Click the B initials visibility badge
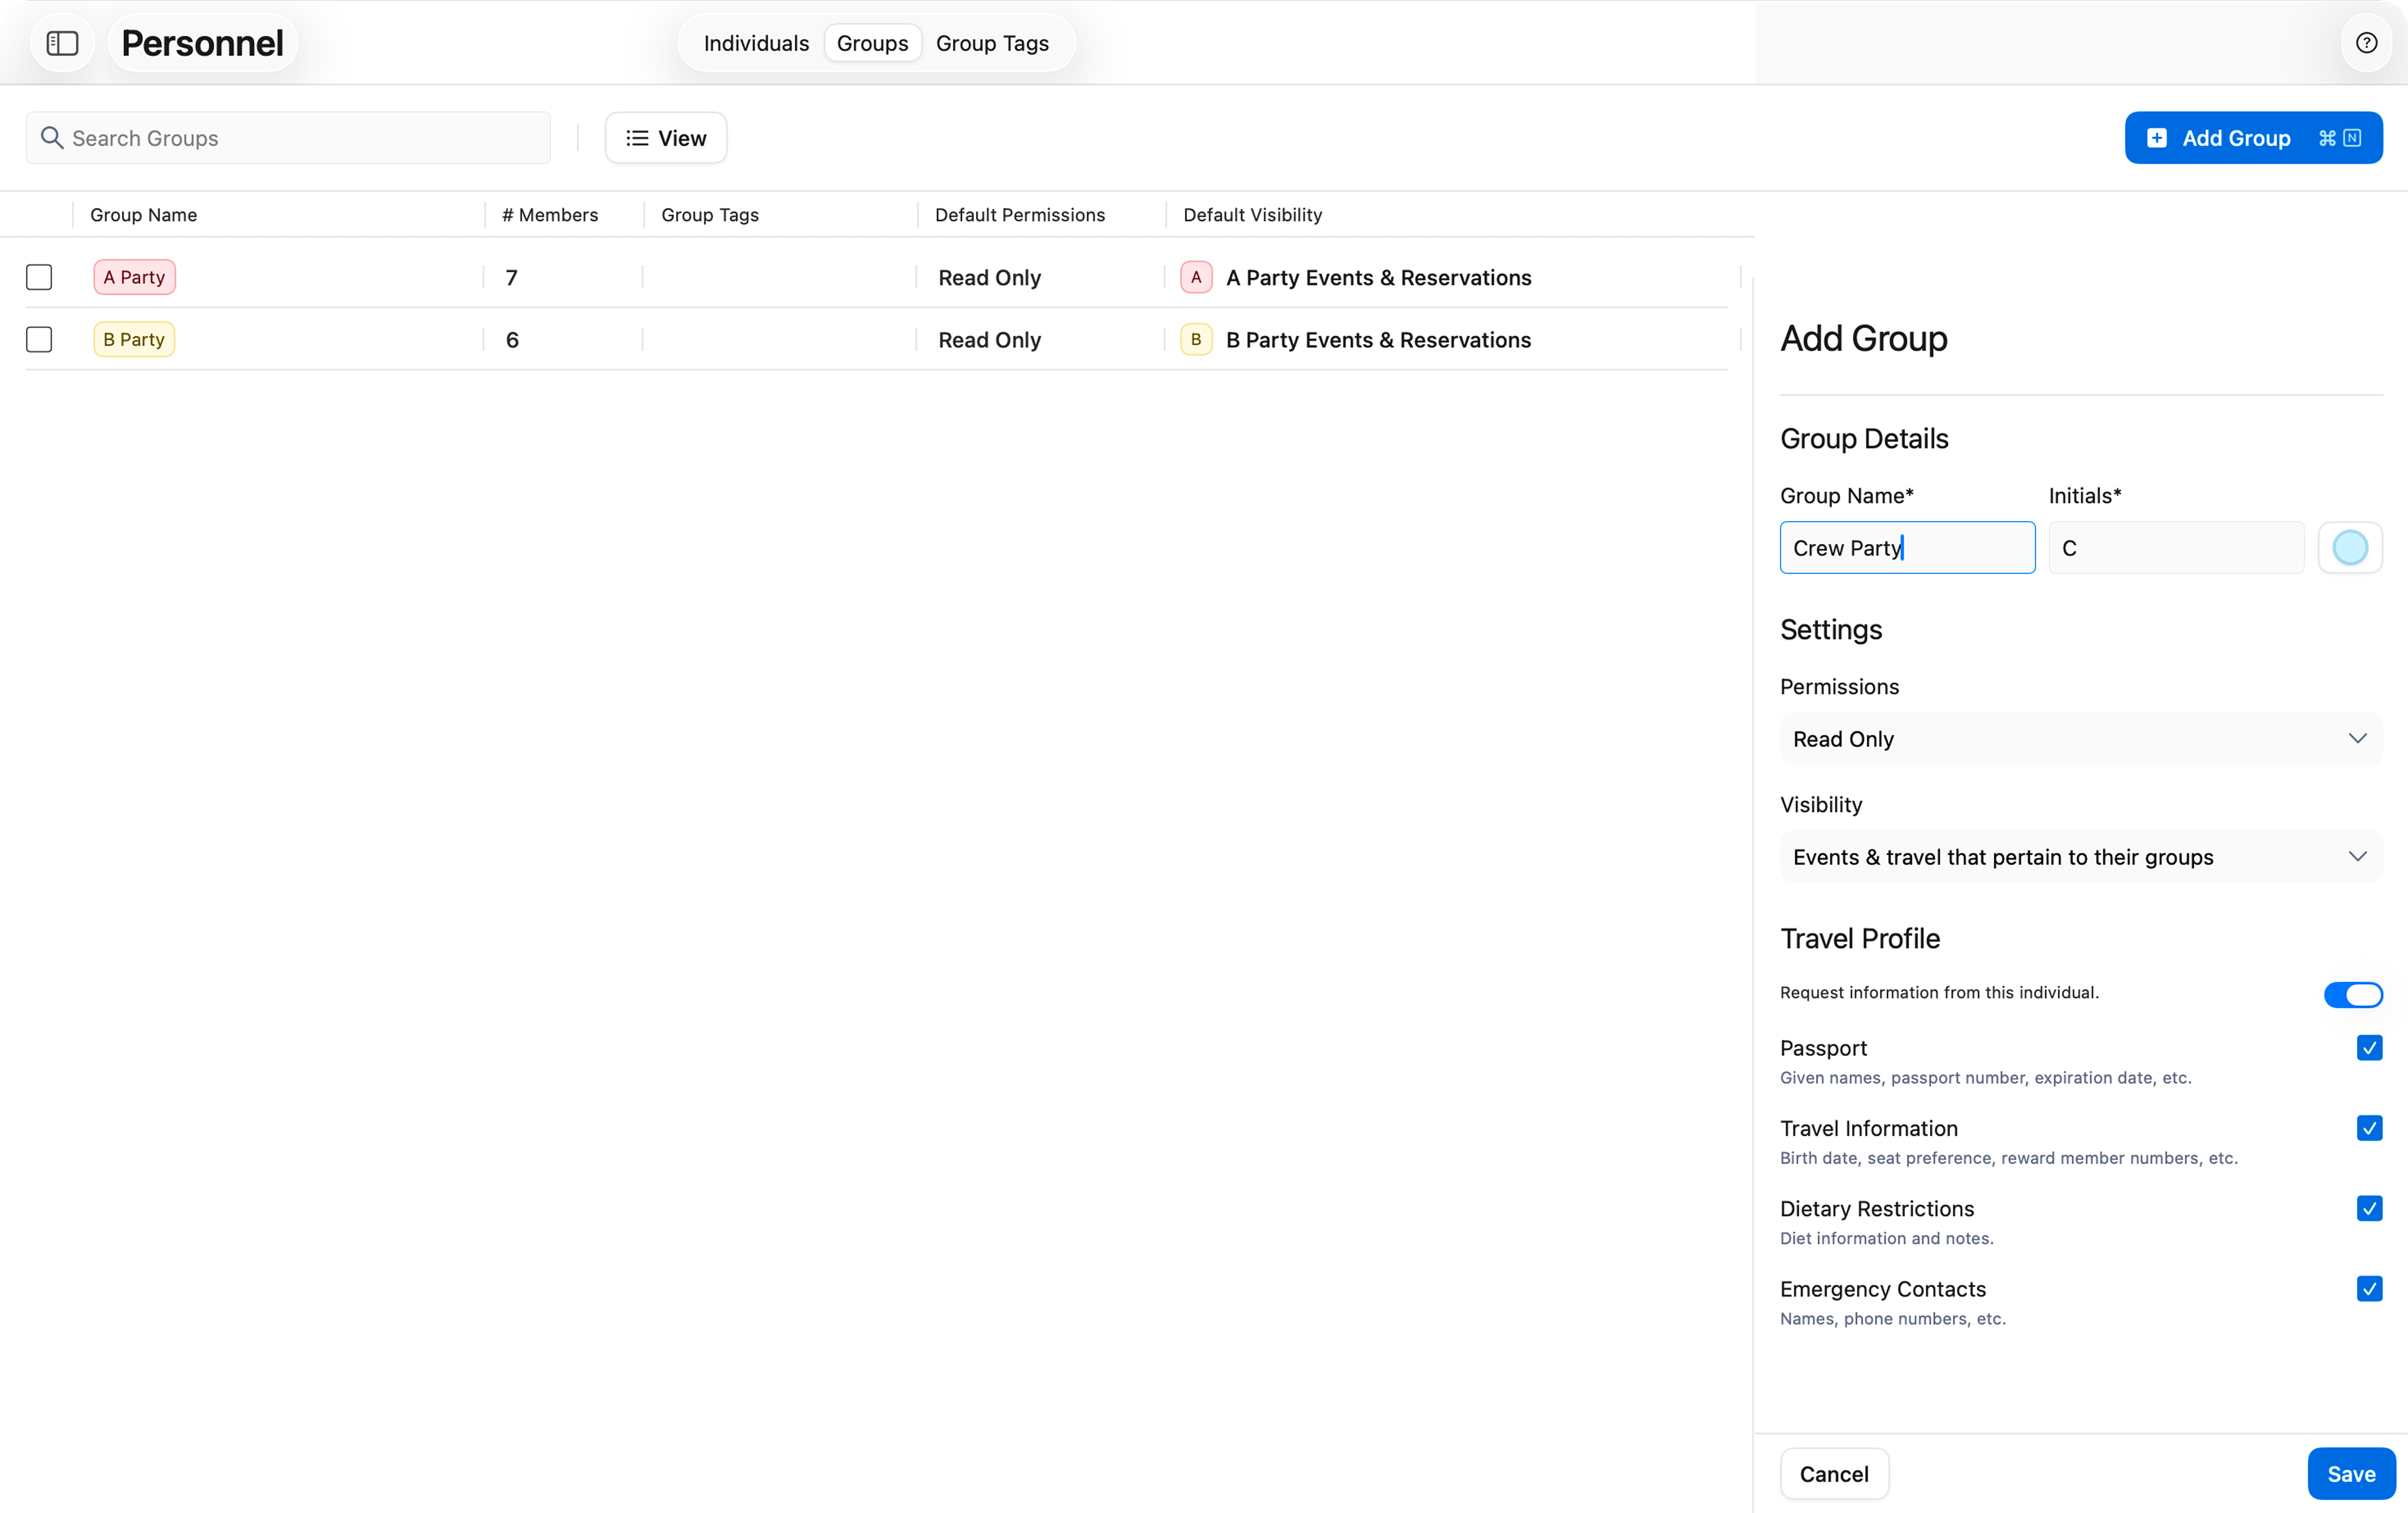2408x1513 pixels. tap(1196, 340)
